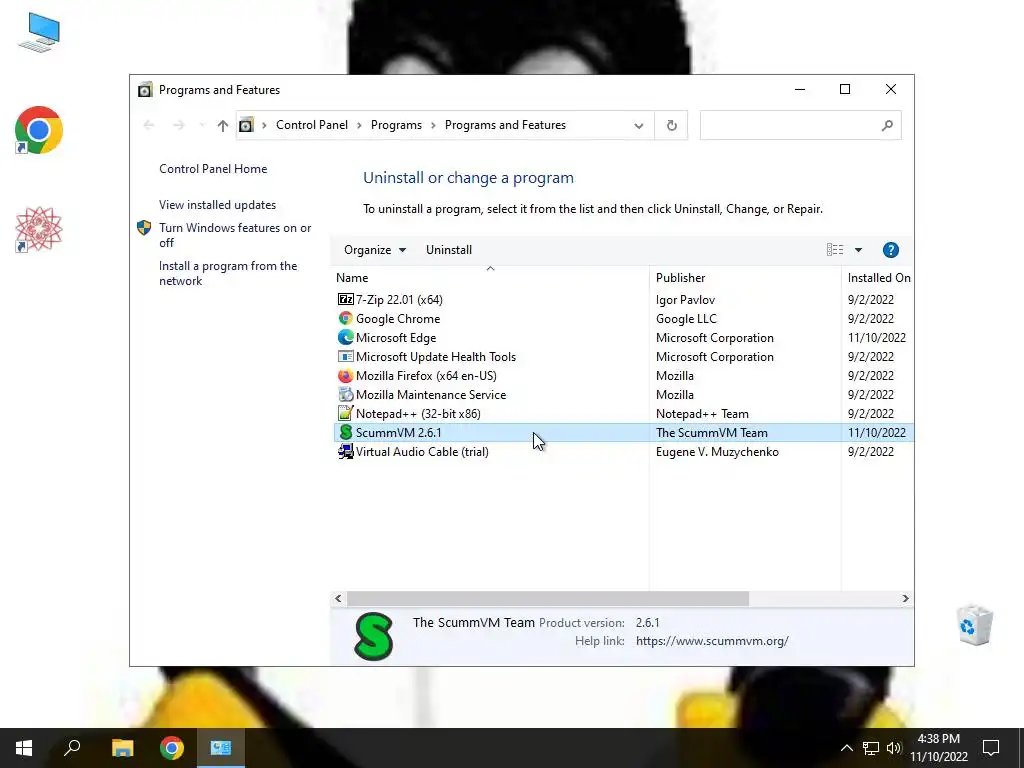Select Notepad++ (32-bit x86) entry
Screen dimensions: 1024x768
pos(623,413)
